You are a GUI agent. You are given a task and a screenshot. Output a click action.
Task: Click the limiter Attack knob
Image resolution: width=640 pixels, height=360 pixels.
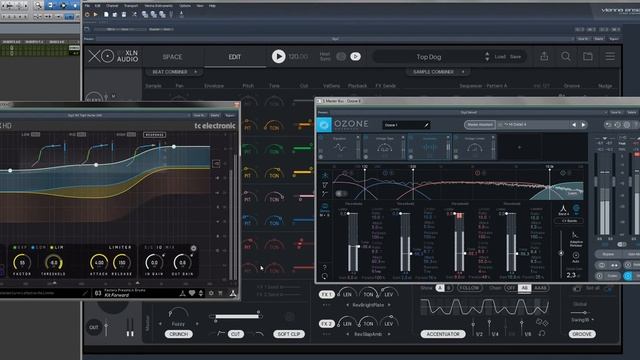coord(99,262)
